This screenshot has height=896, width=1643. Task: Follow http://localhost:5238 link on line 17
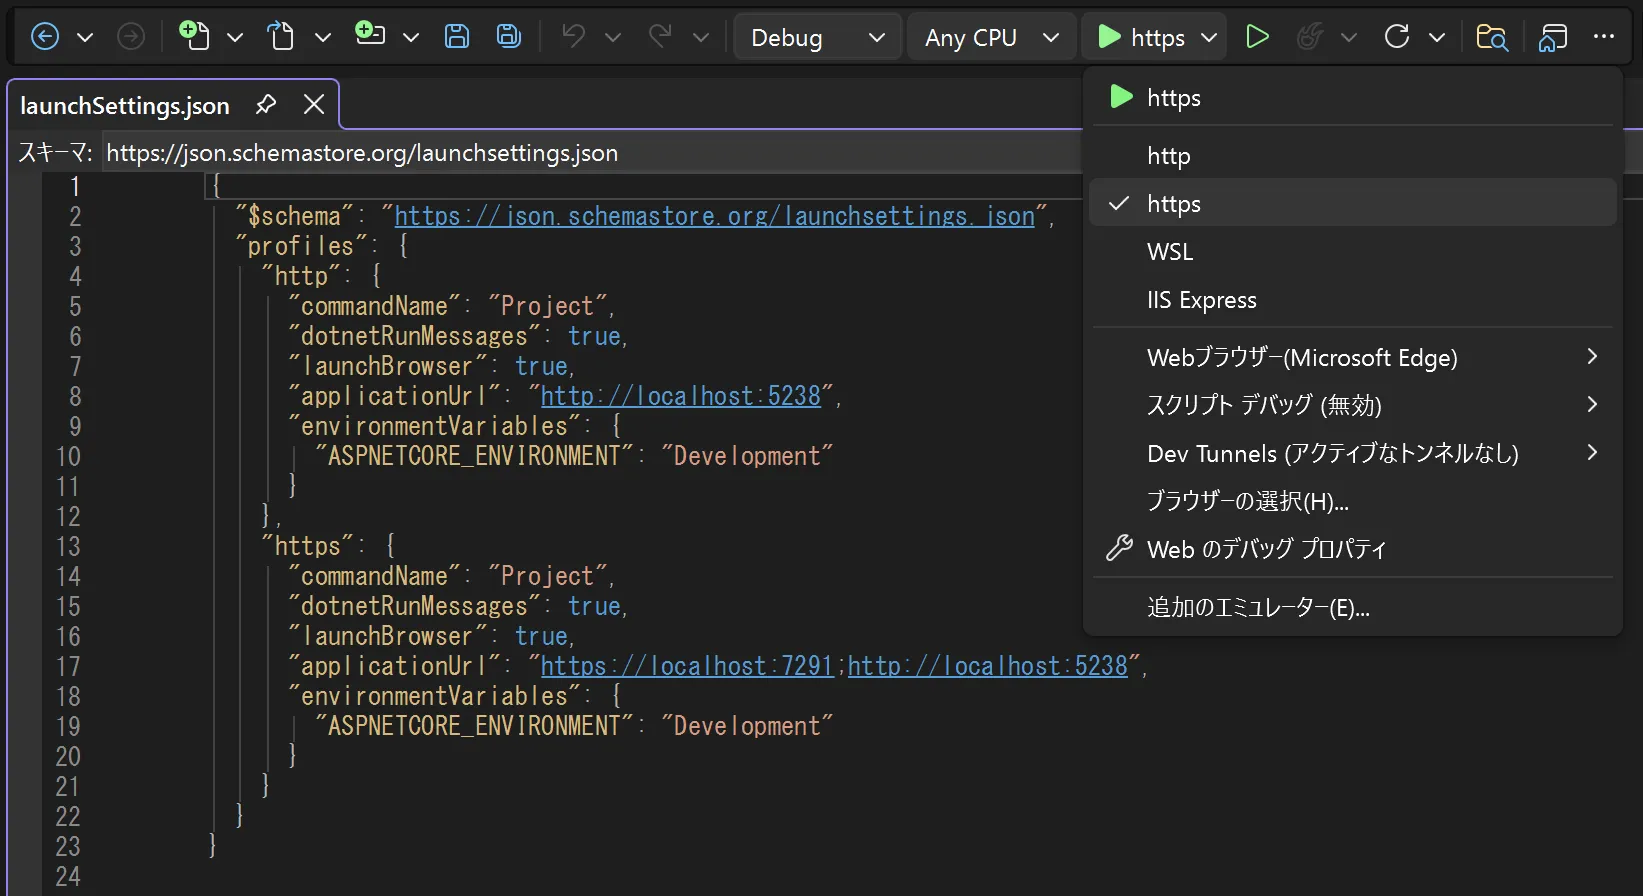click(x=988, y=666)
